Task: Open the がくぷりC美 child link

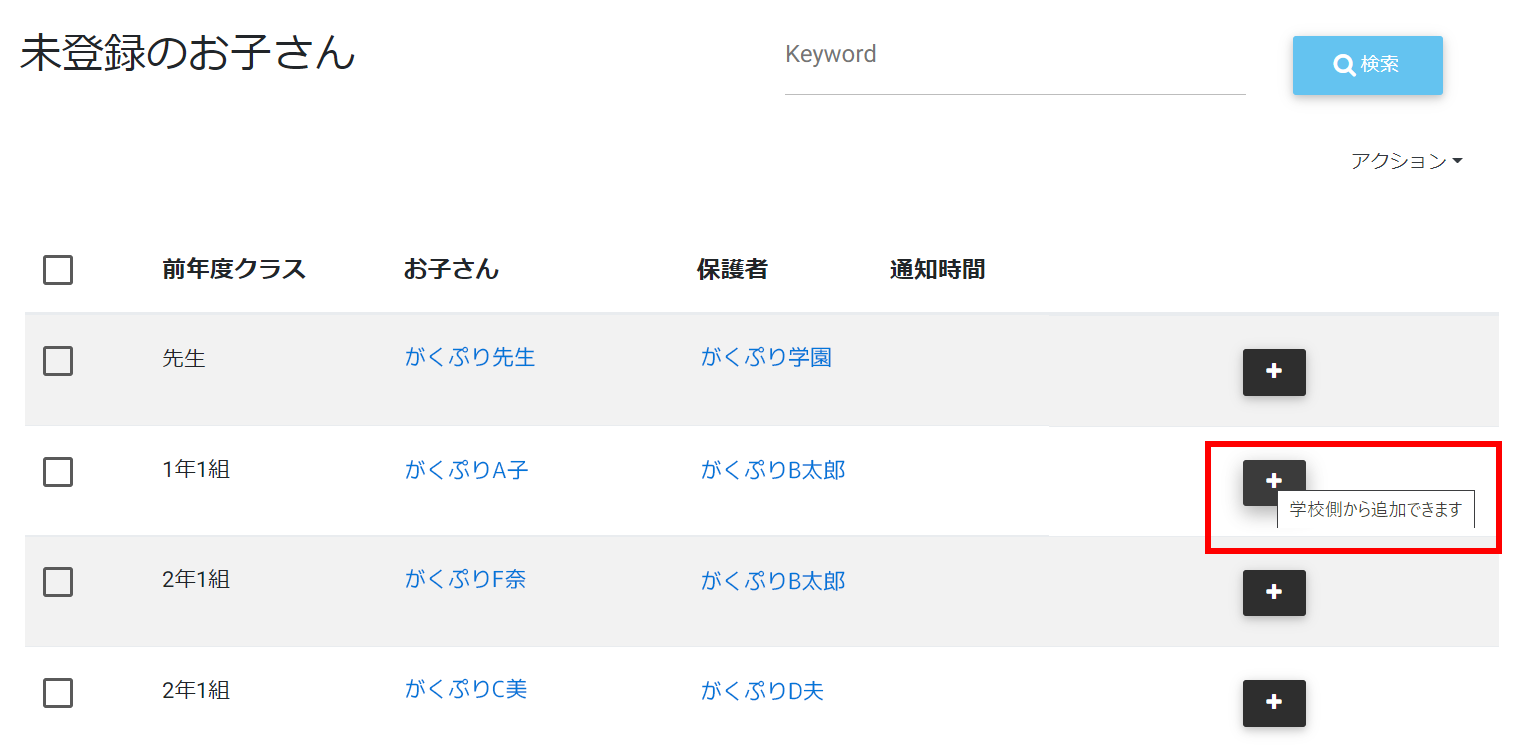Action: pyautogui.click(x=465, y=689)
